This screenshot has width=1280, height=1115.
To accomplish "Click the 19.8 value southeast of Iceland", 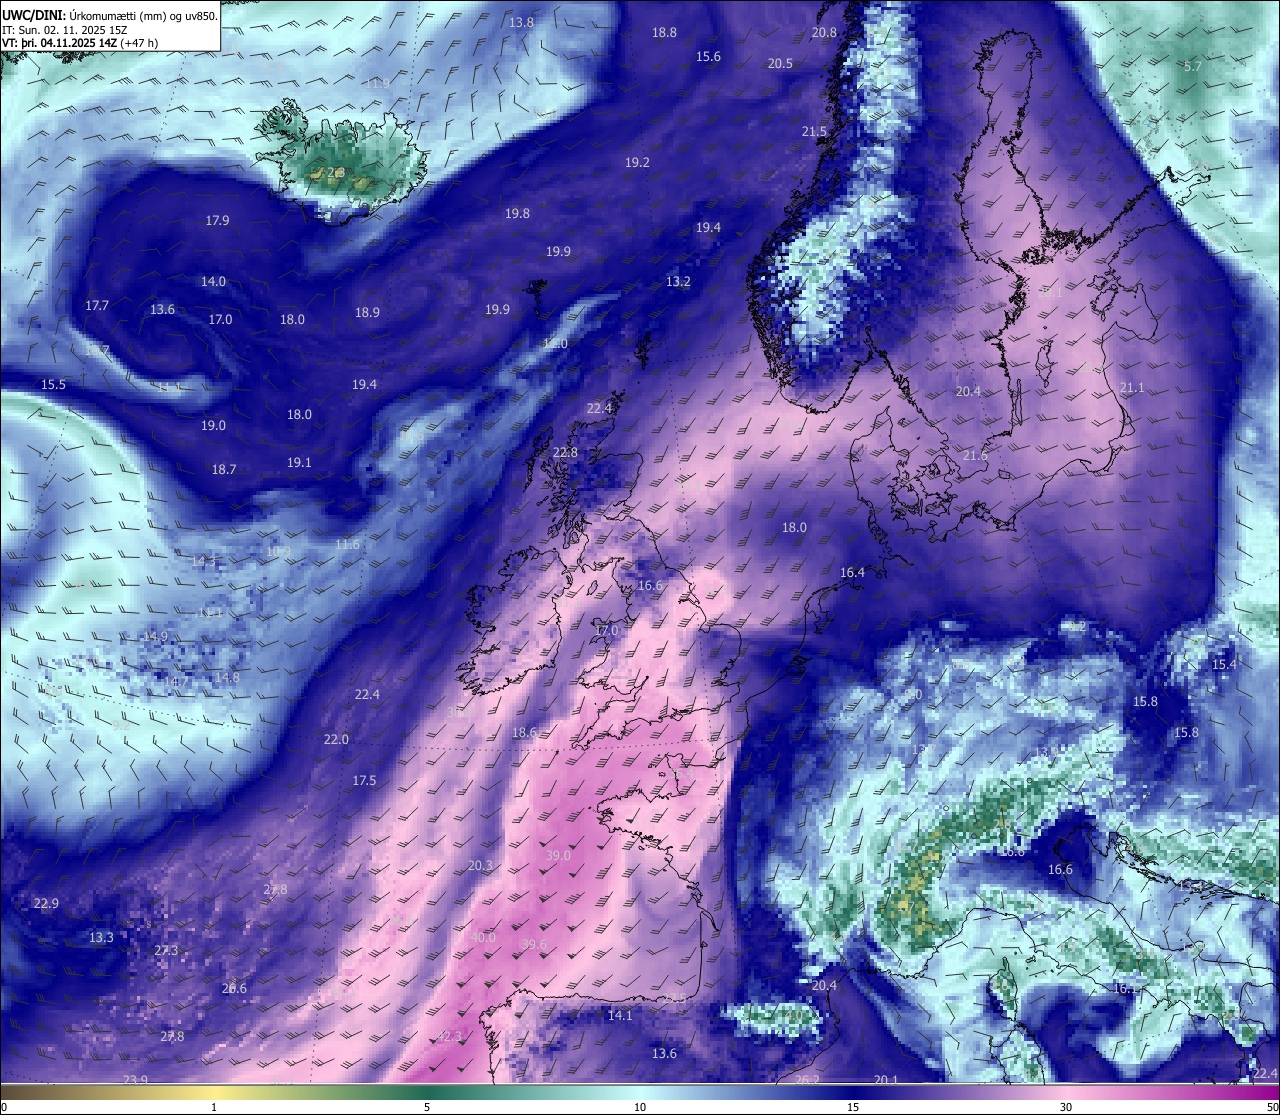I will pos(517,213).
